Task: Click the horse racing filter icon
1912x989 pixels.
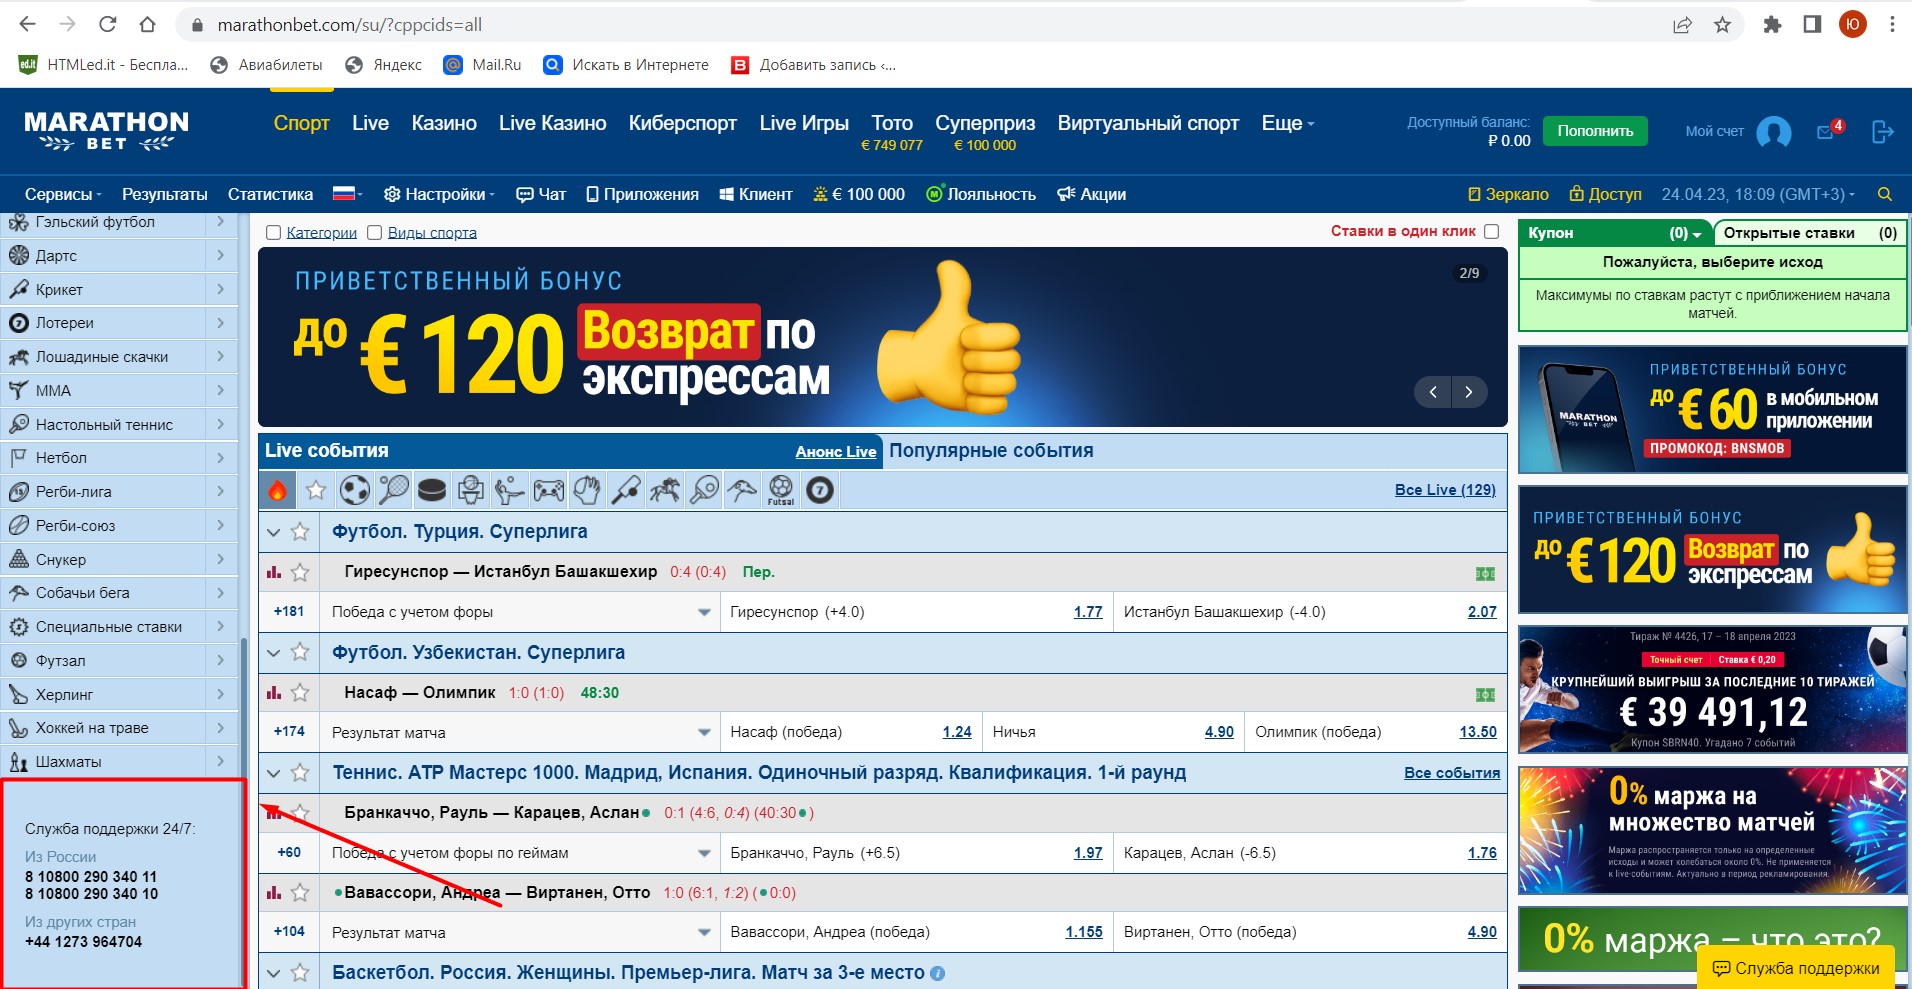Action: [x=665, y=490]
